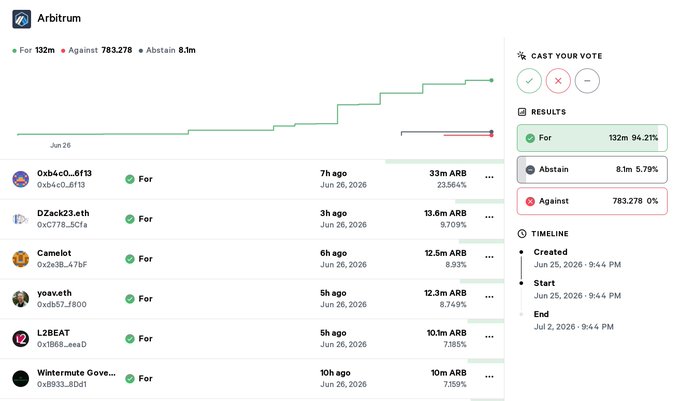Open more options for DZack23.eth vote
This screenshot has height=401, width=680.
coord(489,217)
